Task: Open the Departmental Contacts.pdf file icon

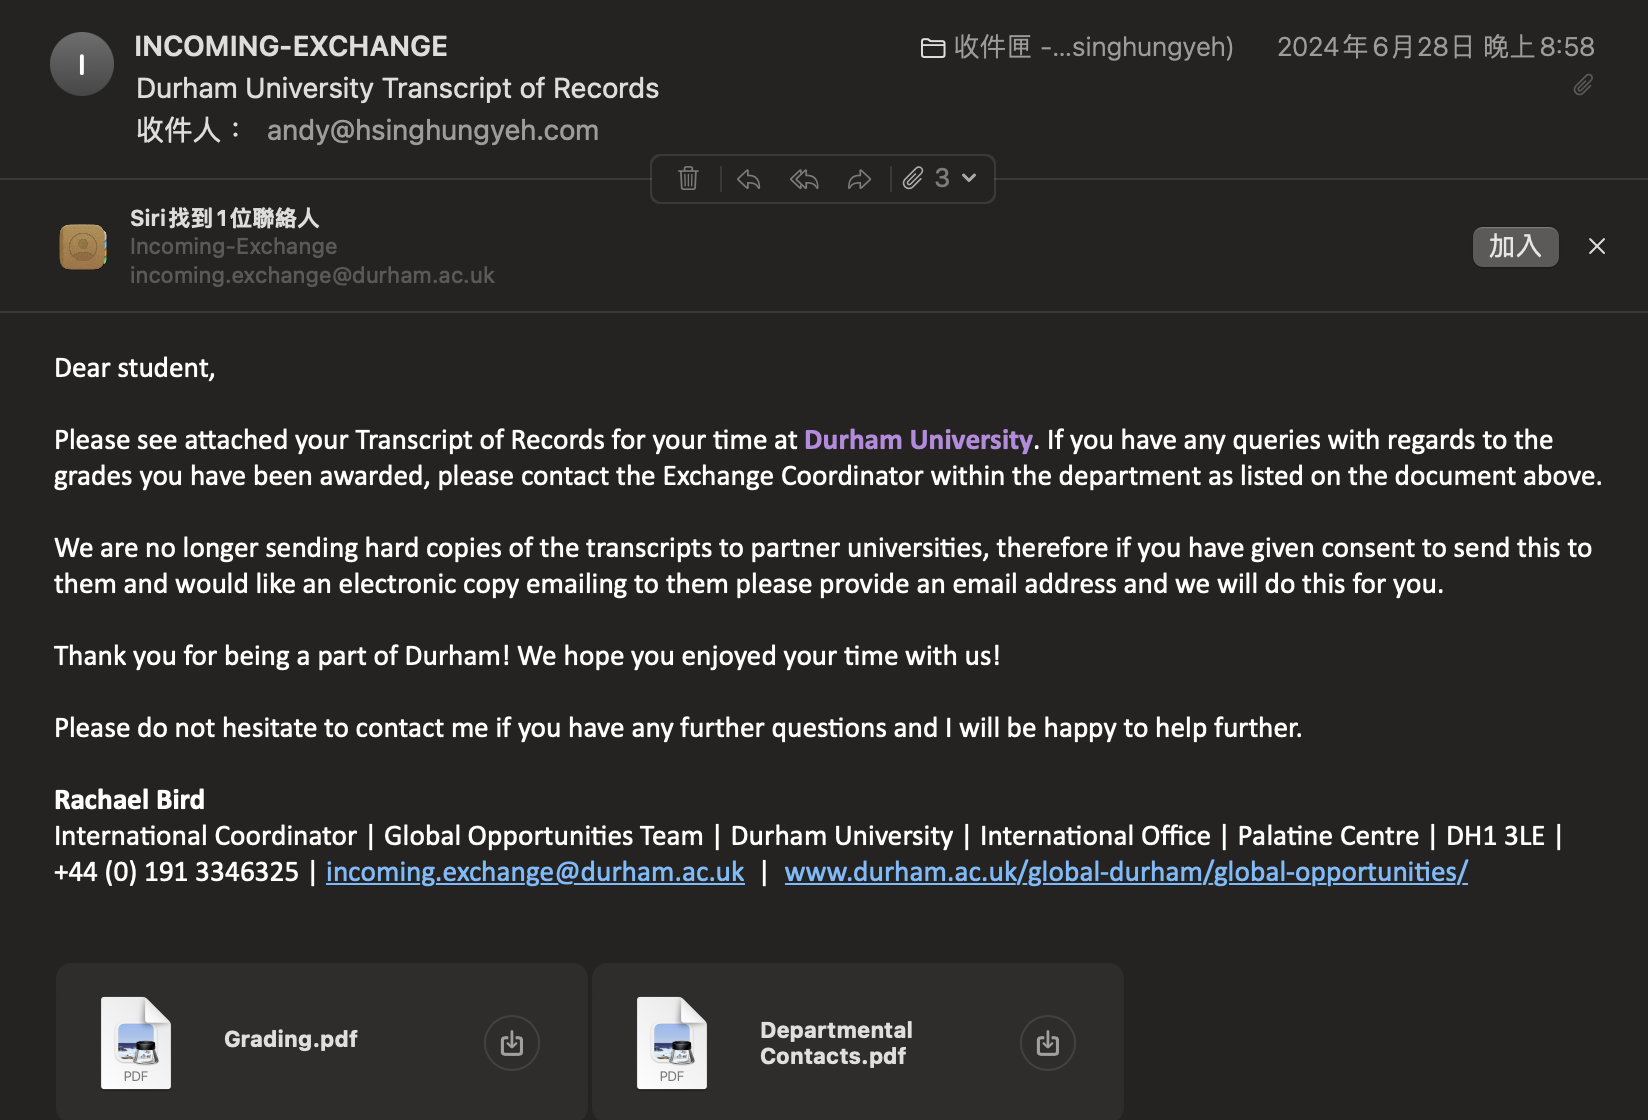Action: [x=672, y=1043]
